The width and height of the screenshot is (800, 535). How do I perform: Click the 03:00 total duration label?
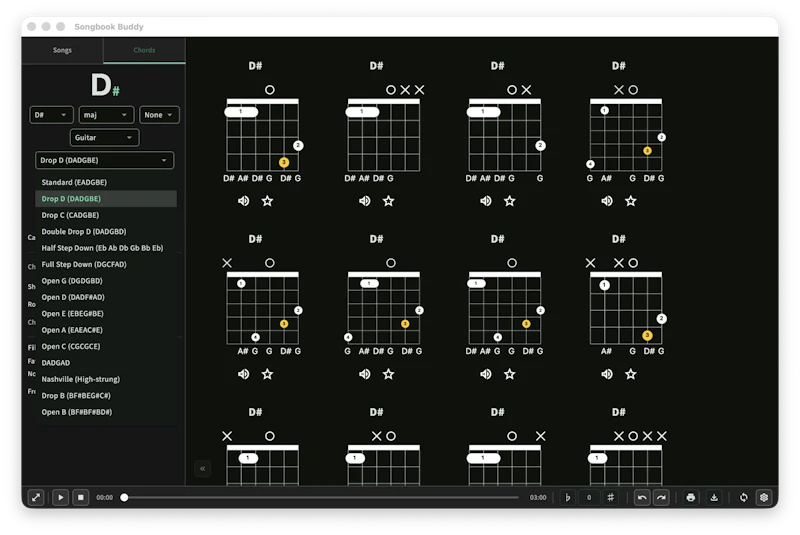(x=538, y=497)
